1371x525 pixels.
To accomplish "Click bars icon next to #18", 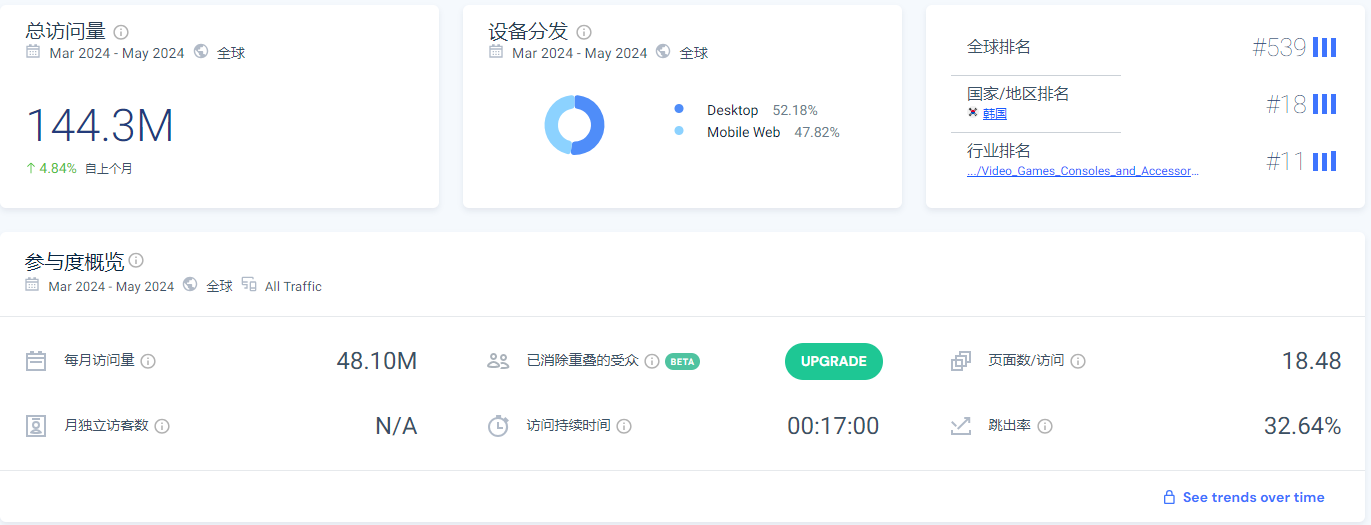I will [x=1325, y=104].
